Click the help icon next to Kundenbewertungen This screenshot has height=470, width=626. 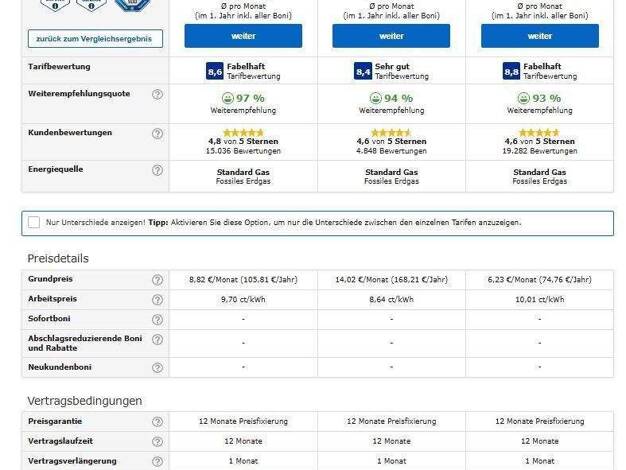coord(157,134)
